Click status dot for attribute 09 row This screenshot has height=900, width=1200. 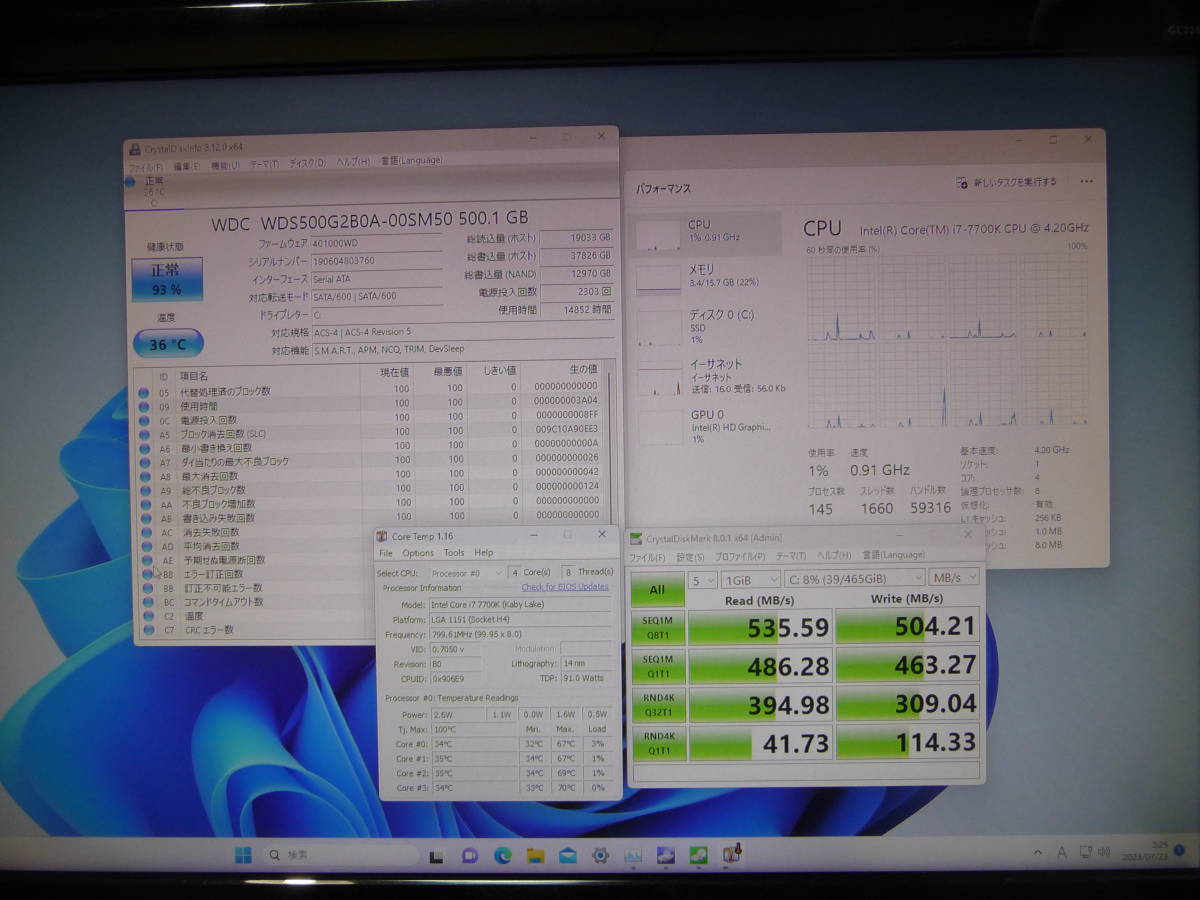(x=144, y=405)
